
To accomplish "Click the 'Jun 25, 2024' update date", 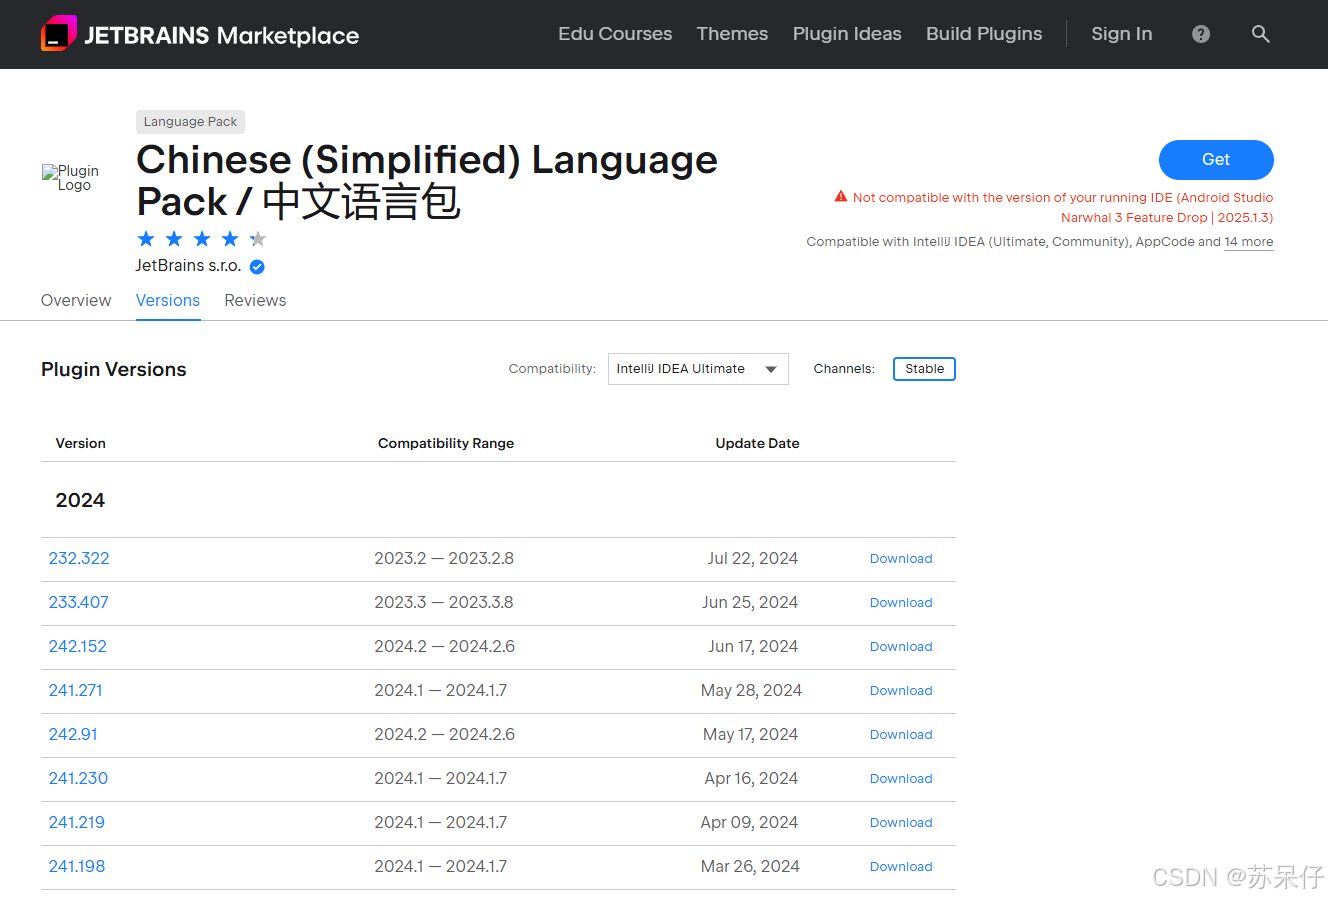I will (x=750, y=602).
